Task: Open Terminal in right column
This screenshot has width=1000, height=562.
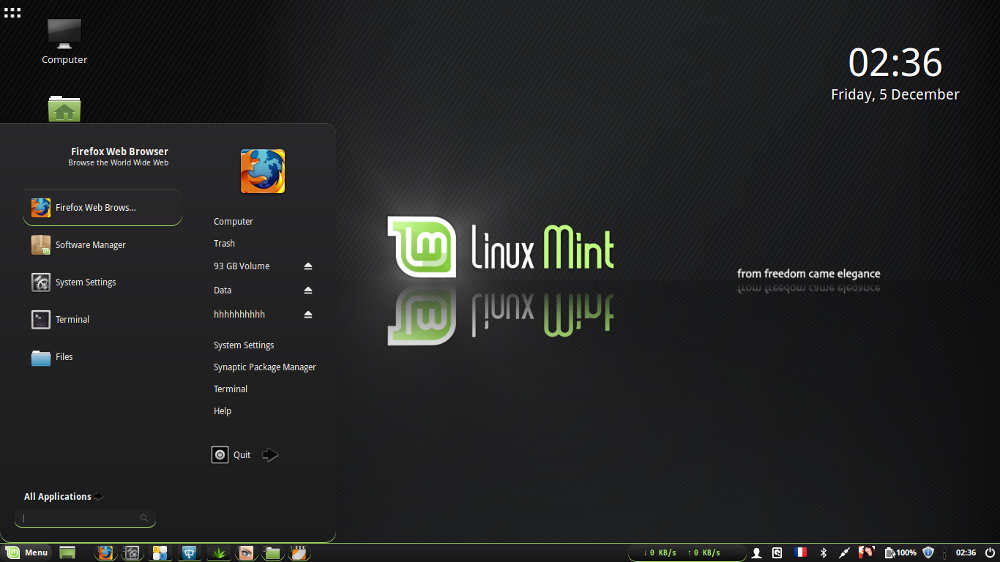Action: (230, 388)
